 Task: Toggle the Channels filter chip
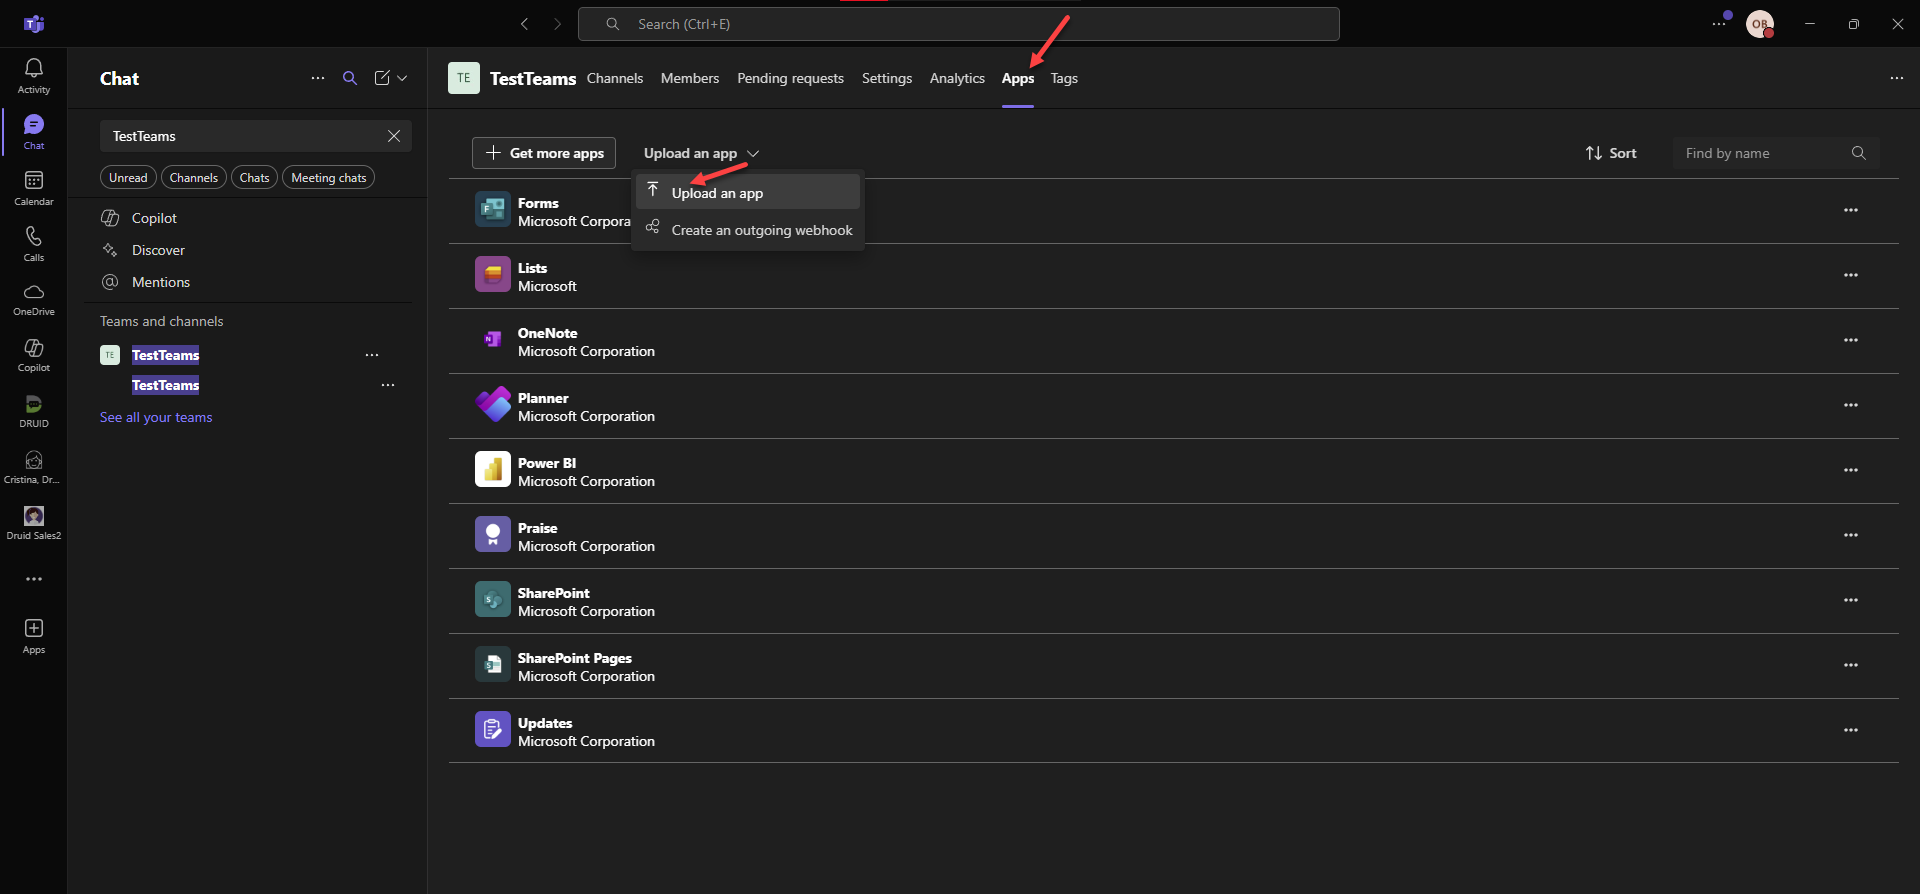pyautogui.click(x=194, y=177)
